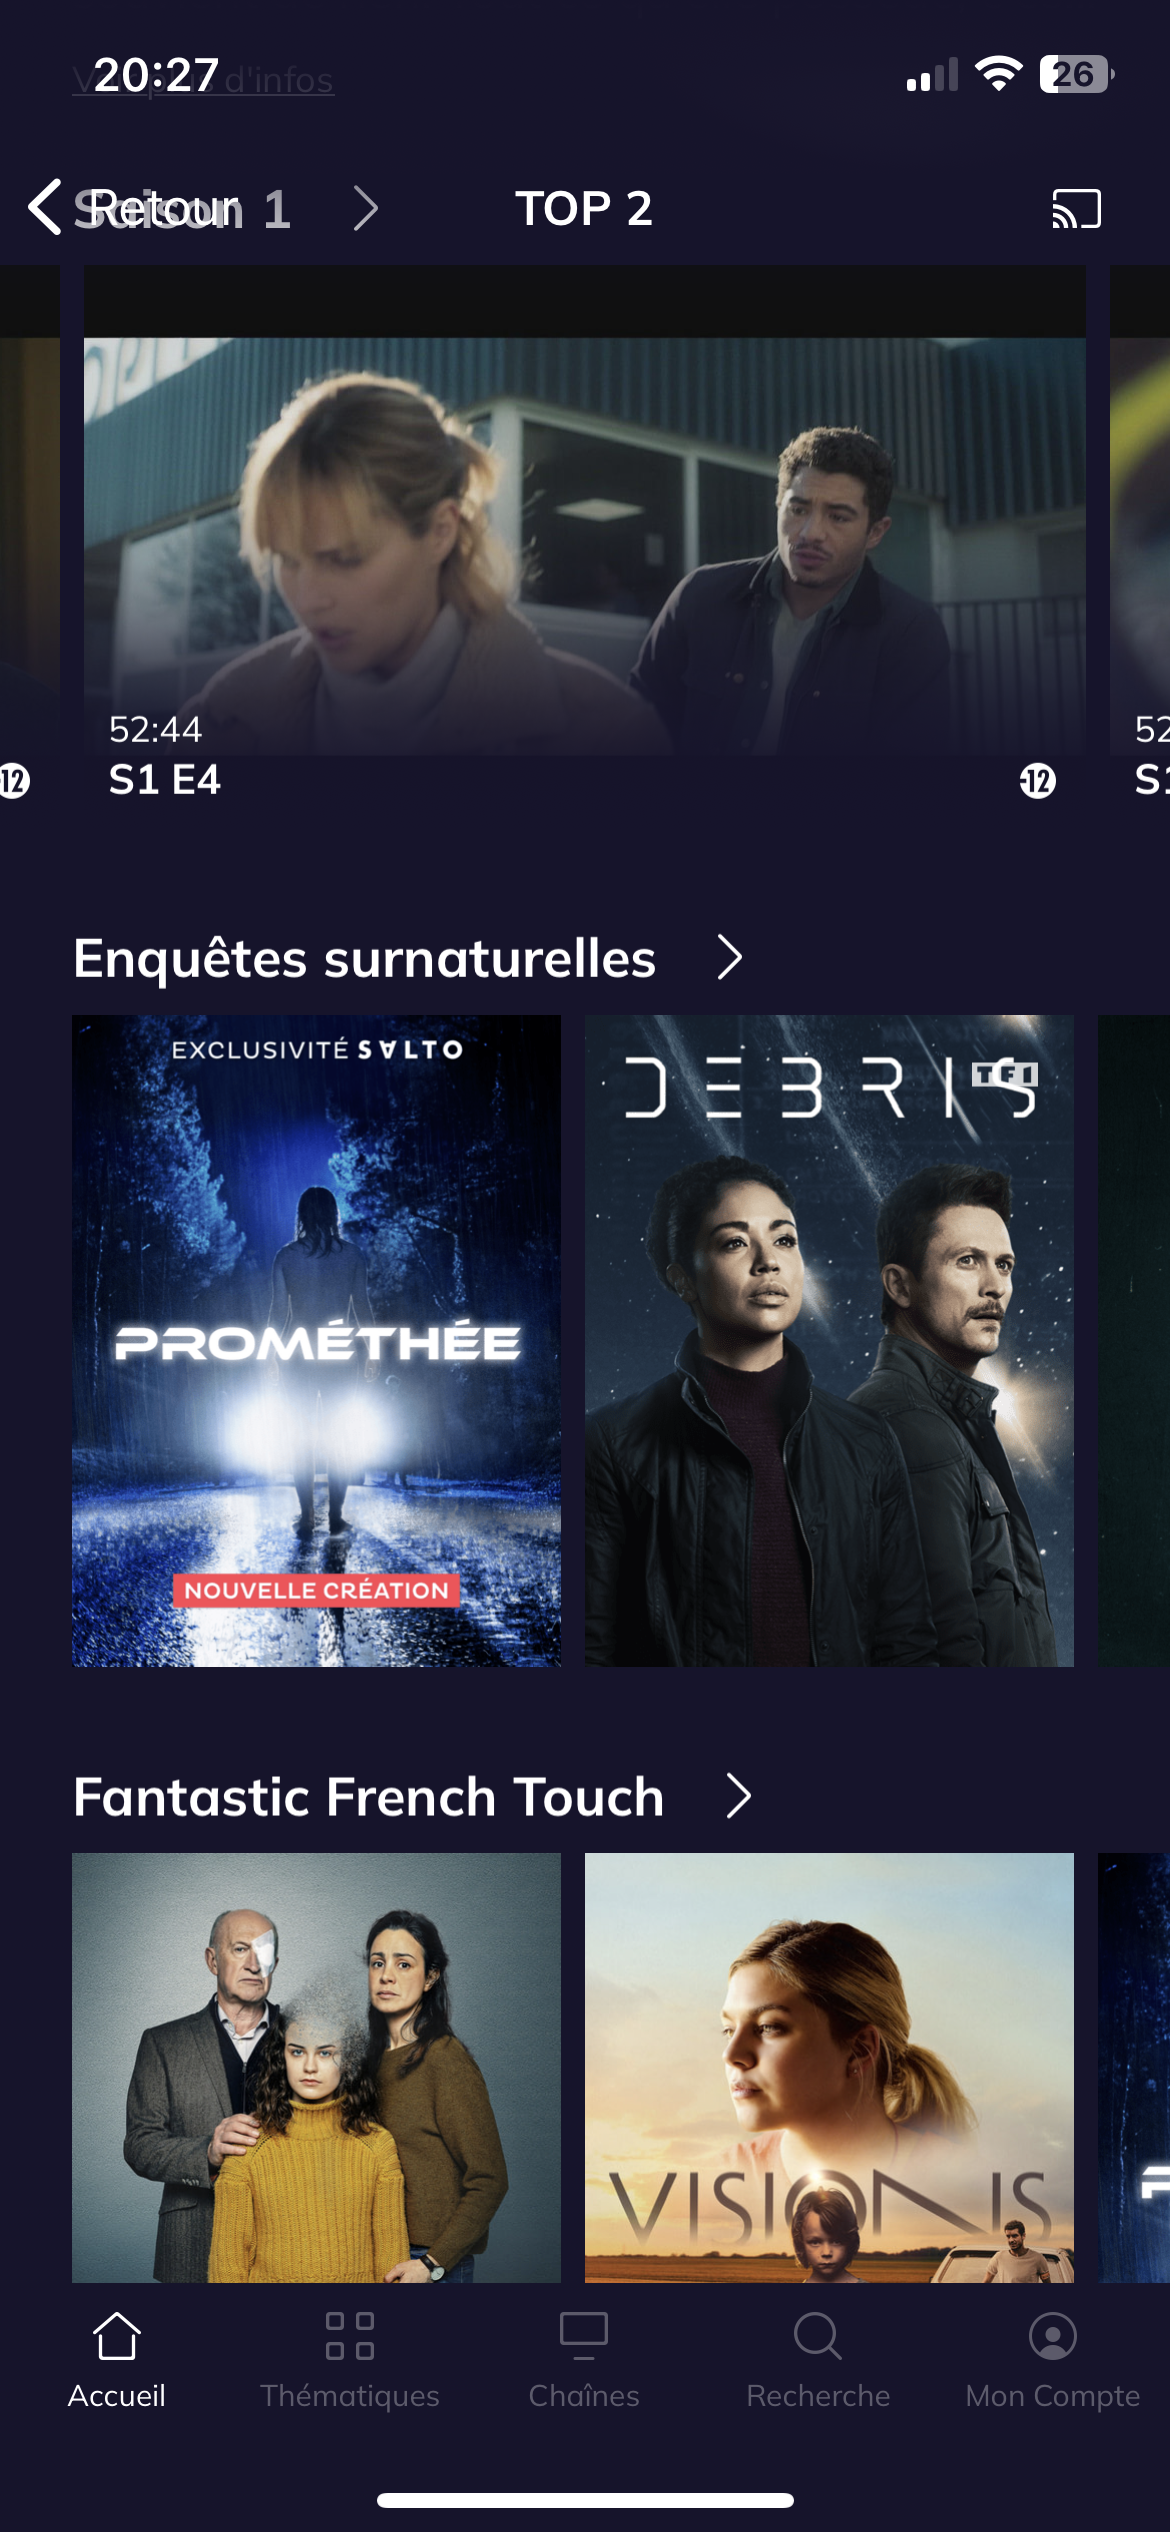
Task: Open the Prométhée poster
Action: point(316,1341)
